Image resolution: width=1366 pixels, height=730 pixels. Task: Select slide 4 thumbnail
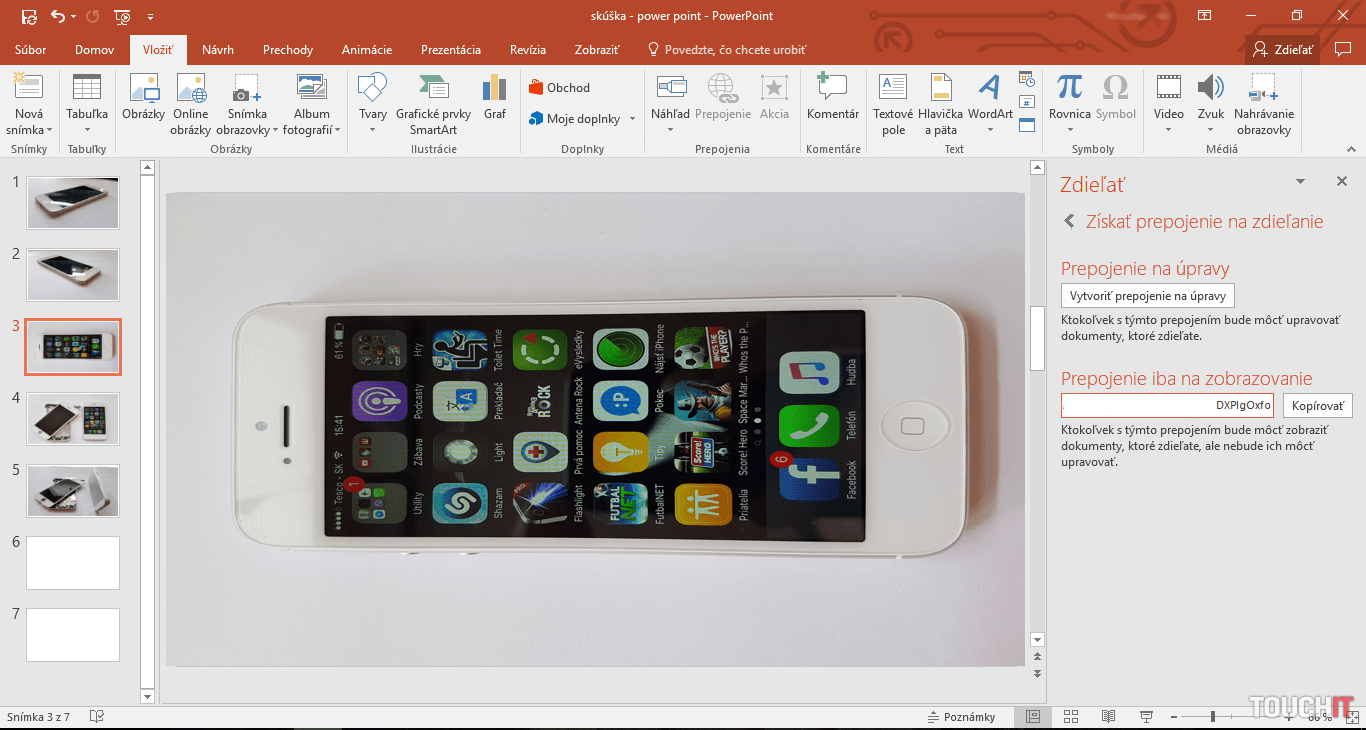(72, 418)
